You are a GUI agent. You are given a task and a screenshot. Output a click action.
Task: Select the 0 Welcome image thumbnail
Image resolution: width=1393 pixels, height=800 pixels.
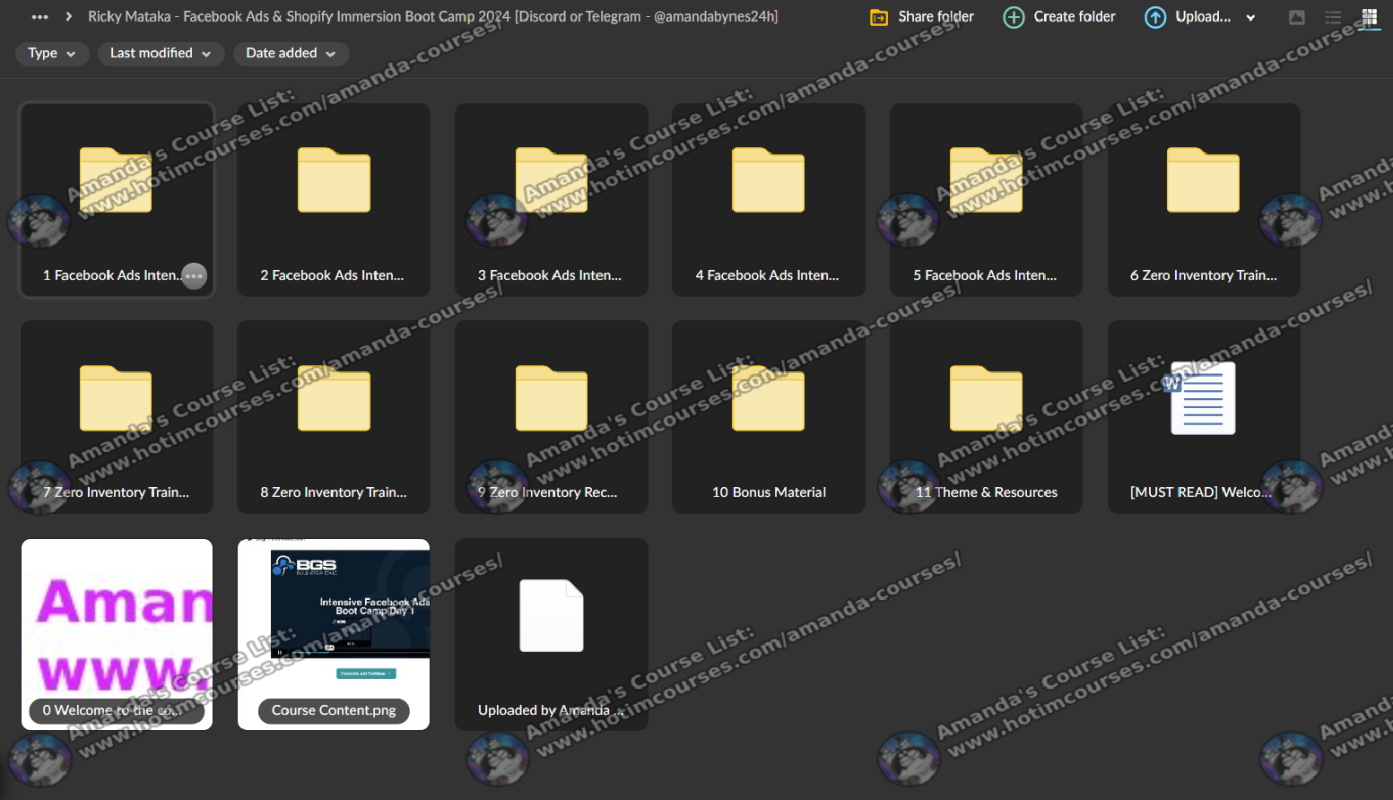point(117,634)
